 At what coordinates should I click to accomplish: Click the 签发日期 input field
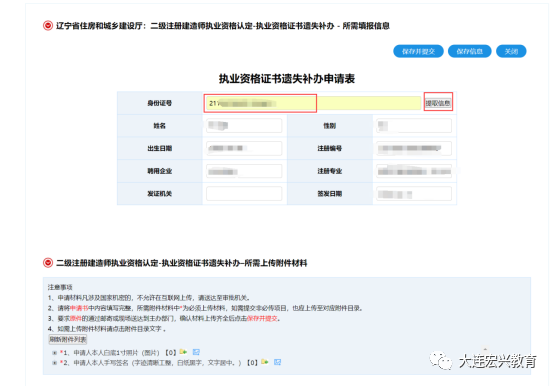pos(414,194)
